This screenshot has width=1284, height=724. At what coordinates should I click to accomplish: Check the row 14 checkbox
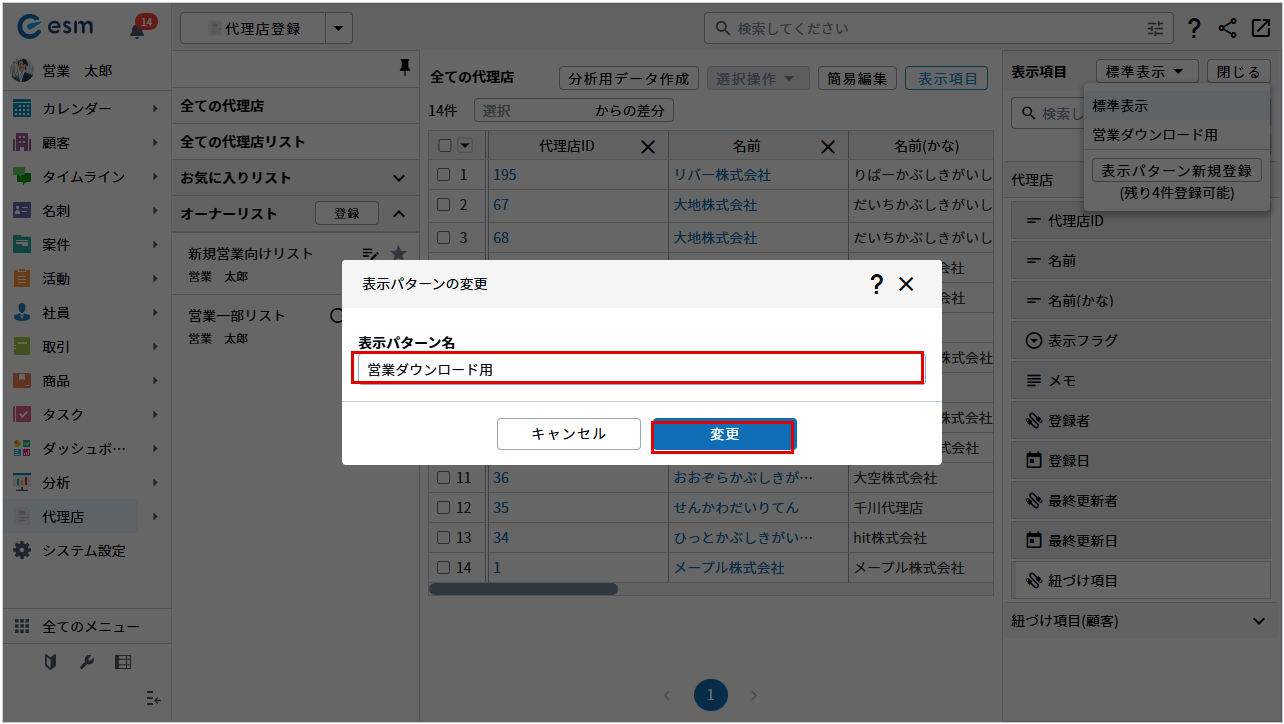(x=444, y=568)
